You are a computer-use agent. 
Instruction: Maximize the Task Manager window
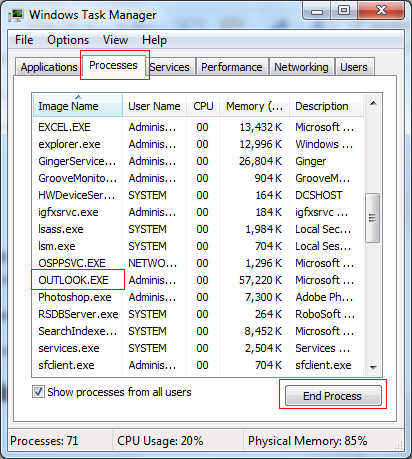coord(344,11)
